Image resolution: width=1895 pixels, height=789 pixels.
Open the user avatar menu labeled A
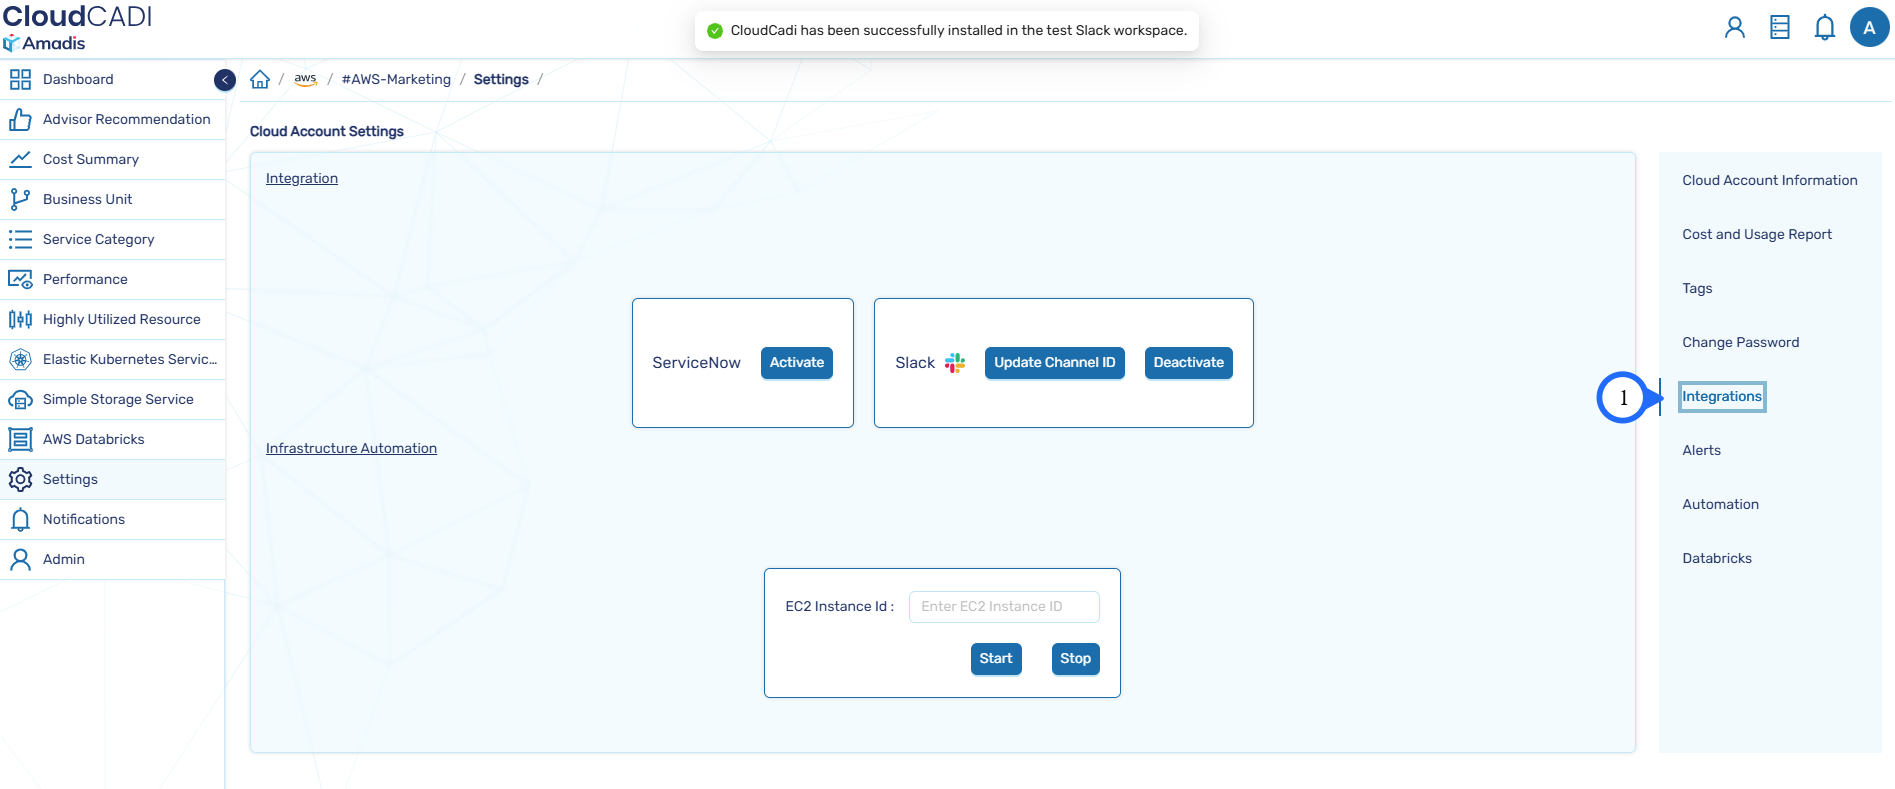pos(1870,27)
